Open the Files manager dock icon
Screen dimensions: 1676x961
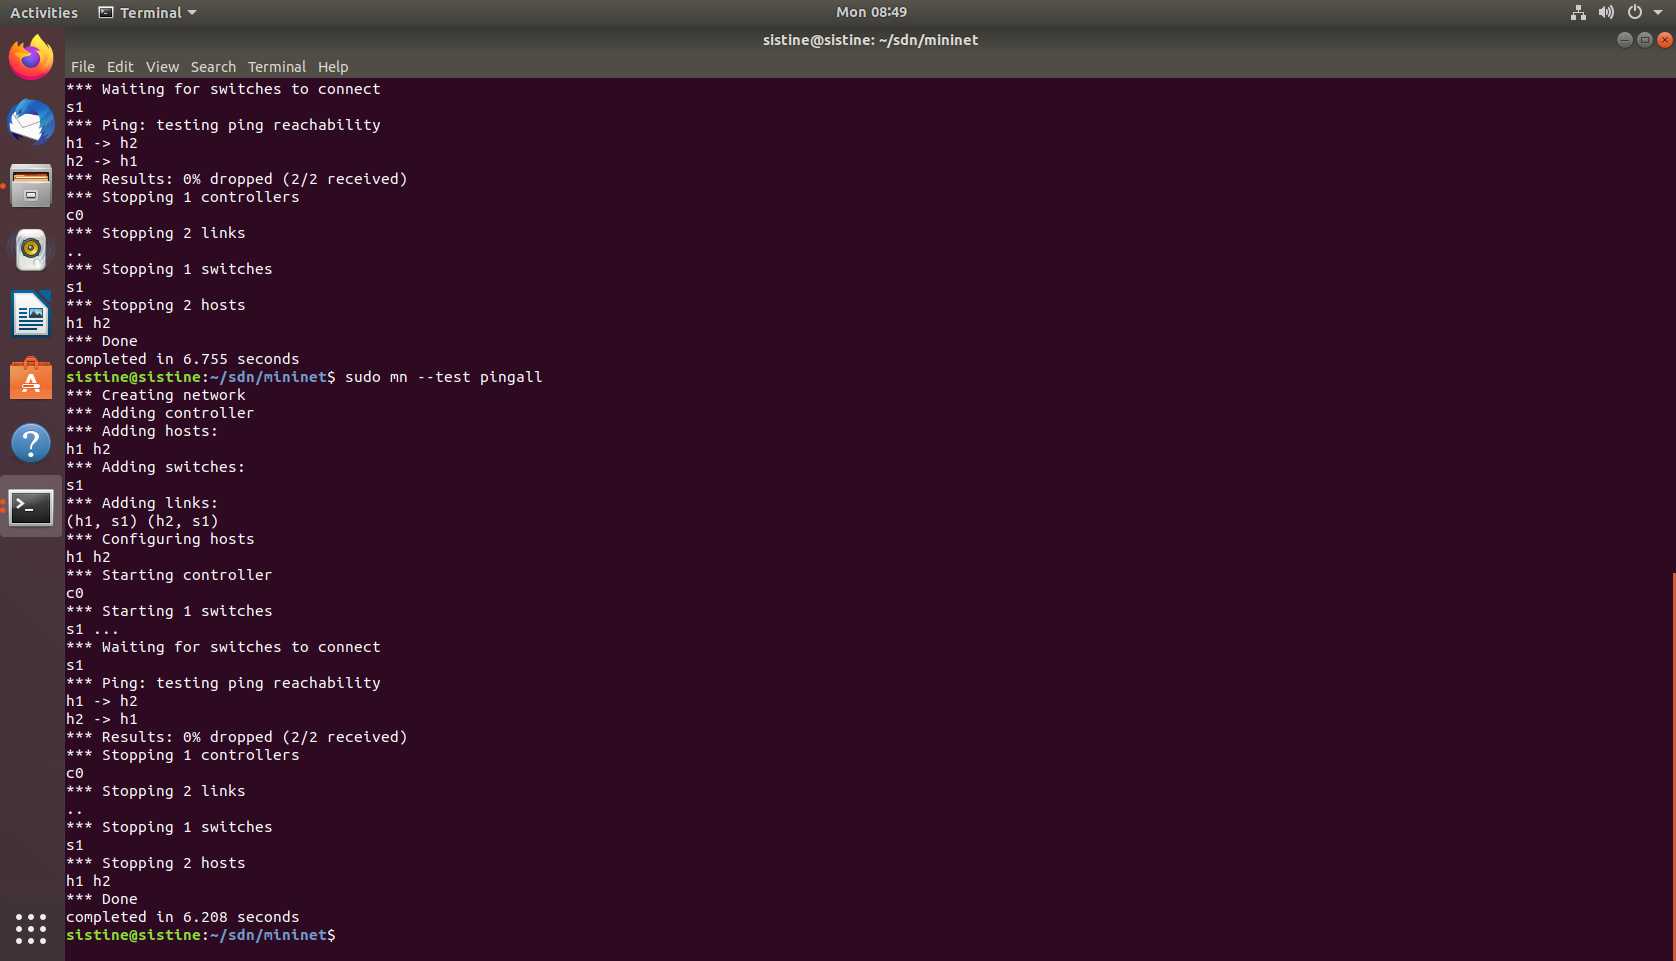(x=31, y=186)
